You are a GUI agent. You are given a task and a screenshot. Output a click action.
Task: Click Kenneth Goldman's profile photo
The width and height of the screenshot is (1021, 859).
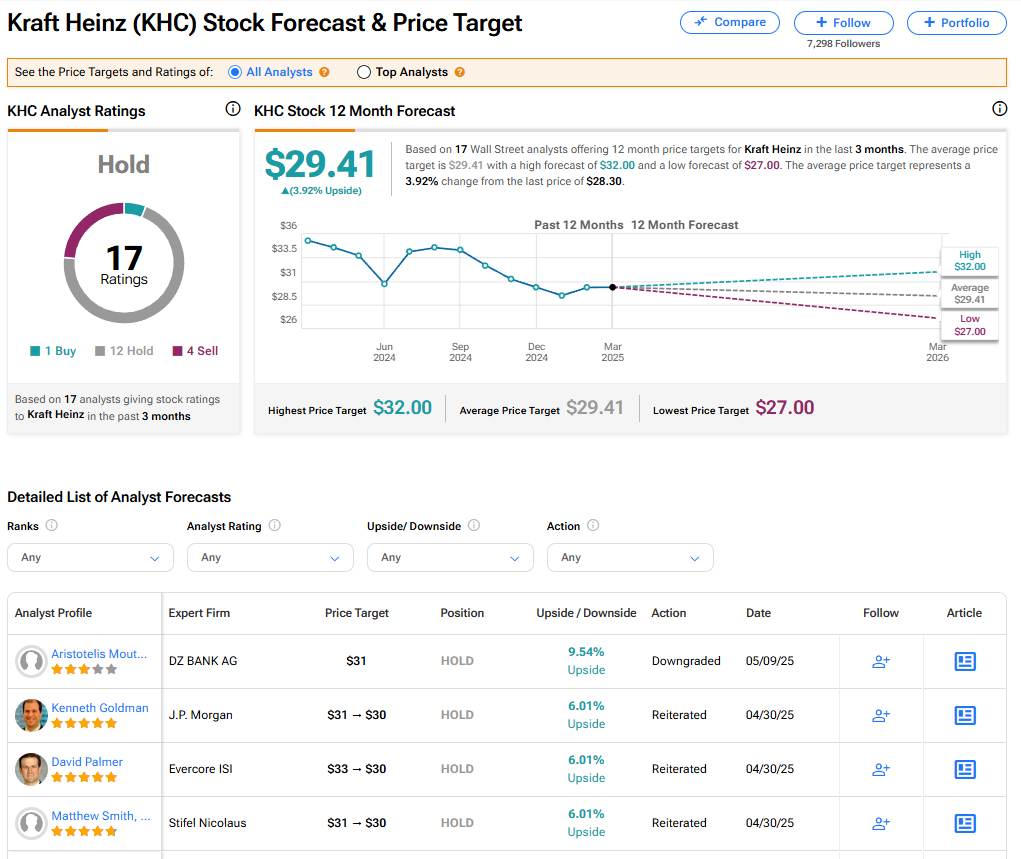click(x=31, y=715)
